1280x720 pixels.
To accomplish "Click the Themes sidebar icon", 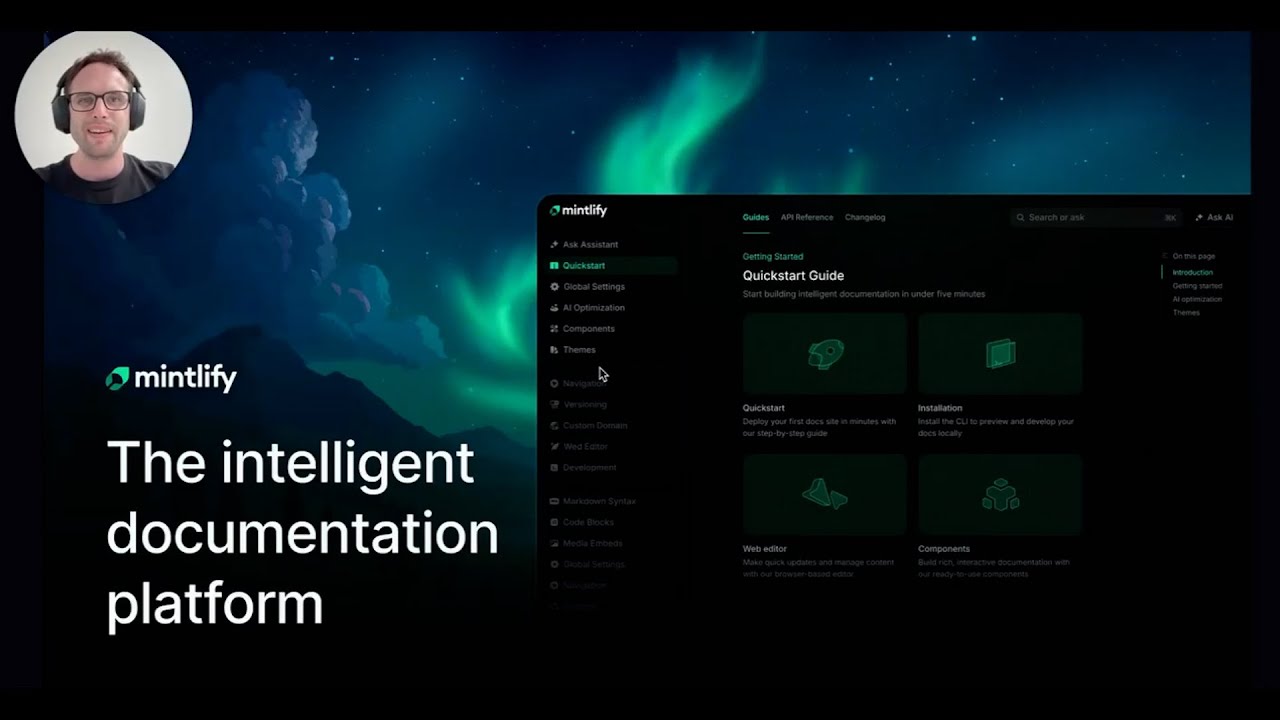I will (x=554, y=350).
